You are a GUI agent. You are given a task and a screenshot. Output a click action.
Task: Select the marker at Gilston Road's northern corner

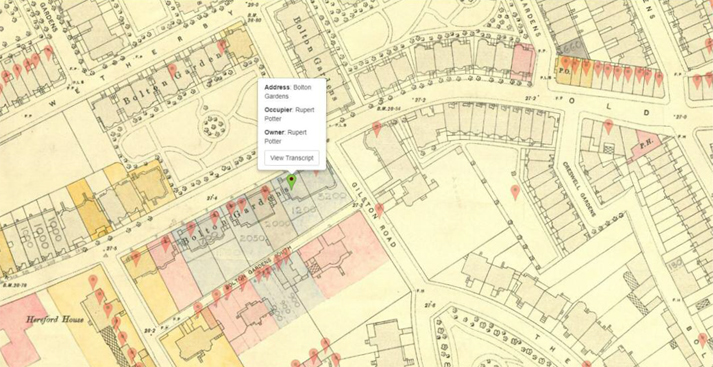pyautogui.click(x=377, y=129)
